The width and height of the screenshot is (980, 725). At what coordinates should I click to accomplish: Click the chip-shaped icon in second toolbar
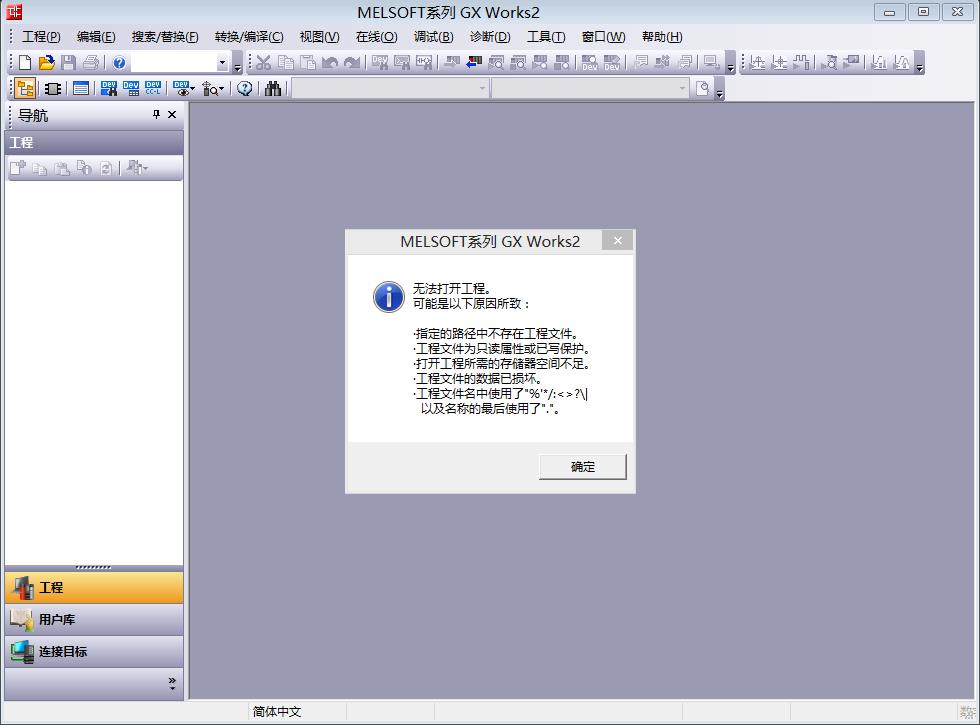53,88
